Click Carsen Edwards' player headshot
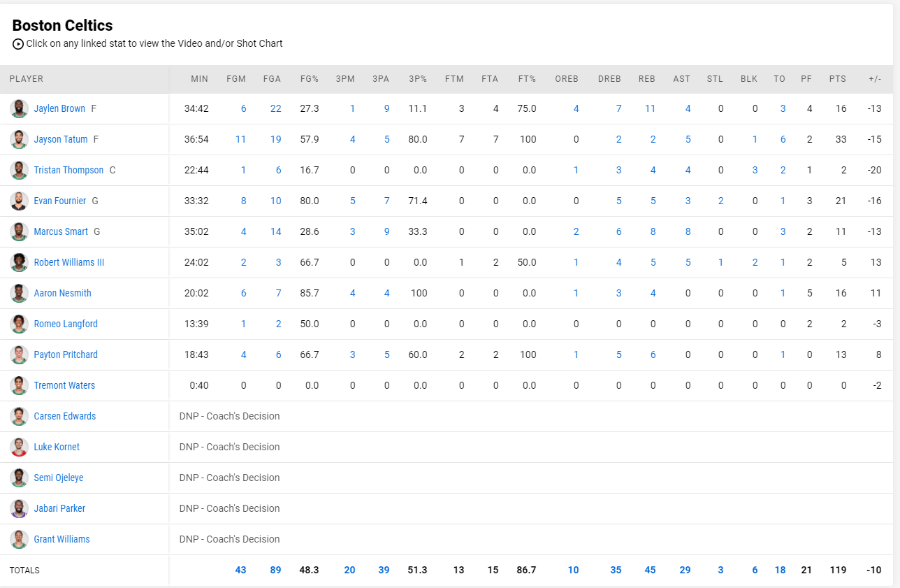Viewport: 900px width, 588px height. (x=19, y=416)
